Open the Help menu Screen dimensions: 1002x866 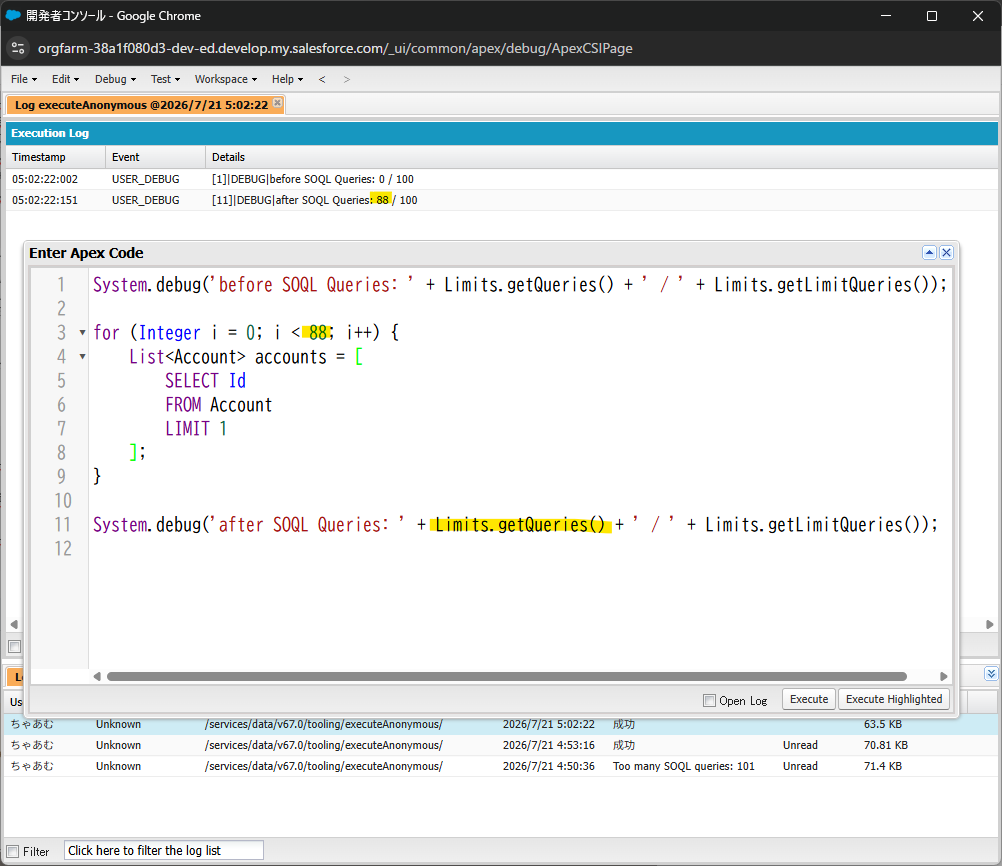tap(287, 79)
